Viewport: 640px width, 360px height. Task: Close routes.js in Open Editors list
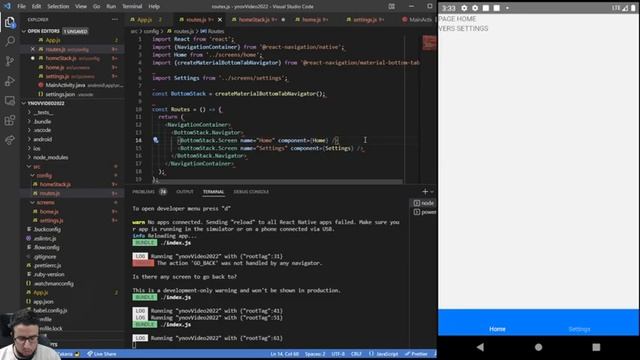33,49
